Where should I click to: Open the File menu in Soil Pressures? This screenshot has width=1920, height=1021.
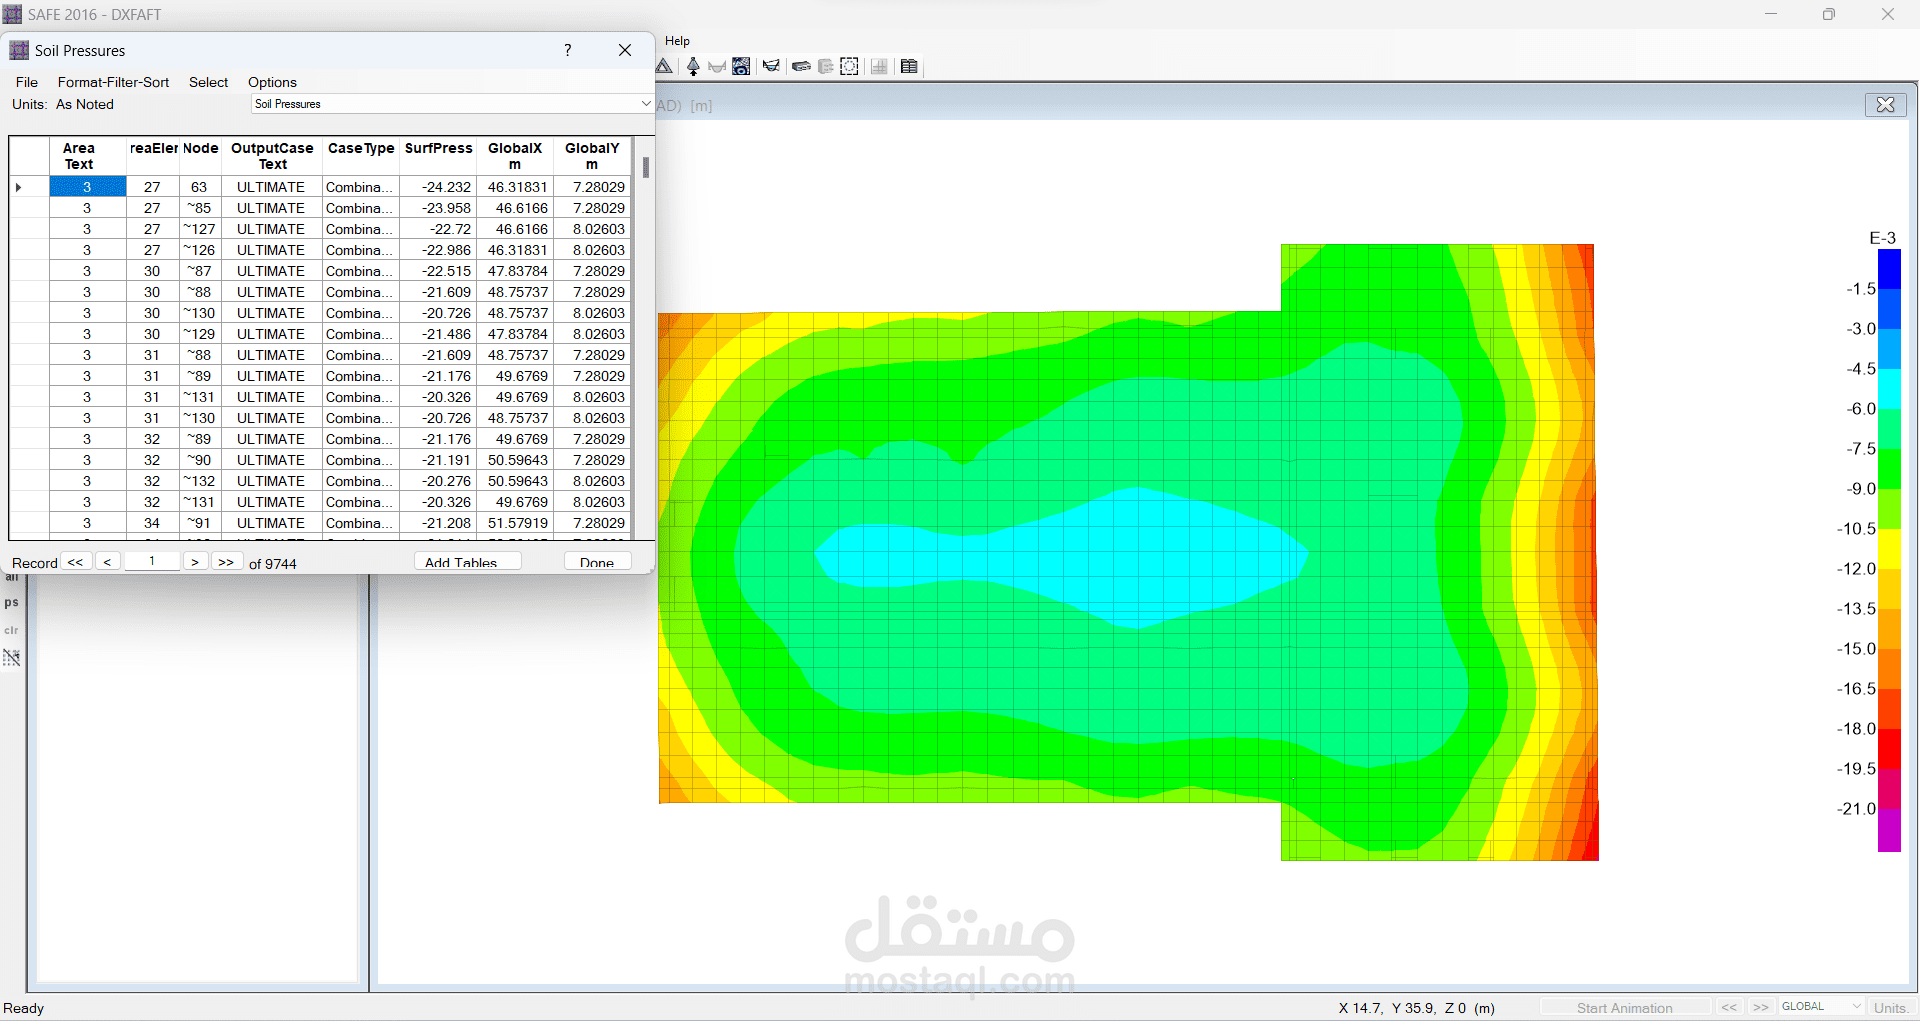click(x=27, y=82)
